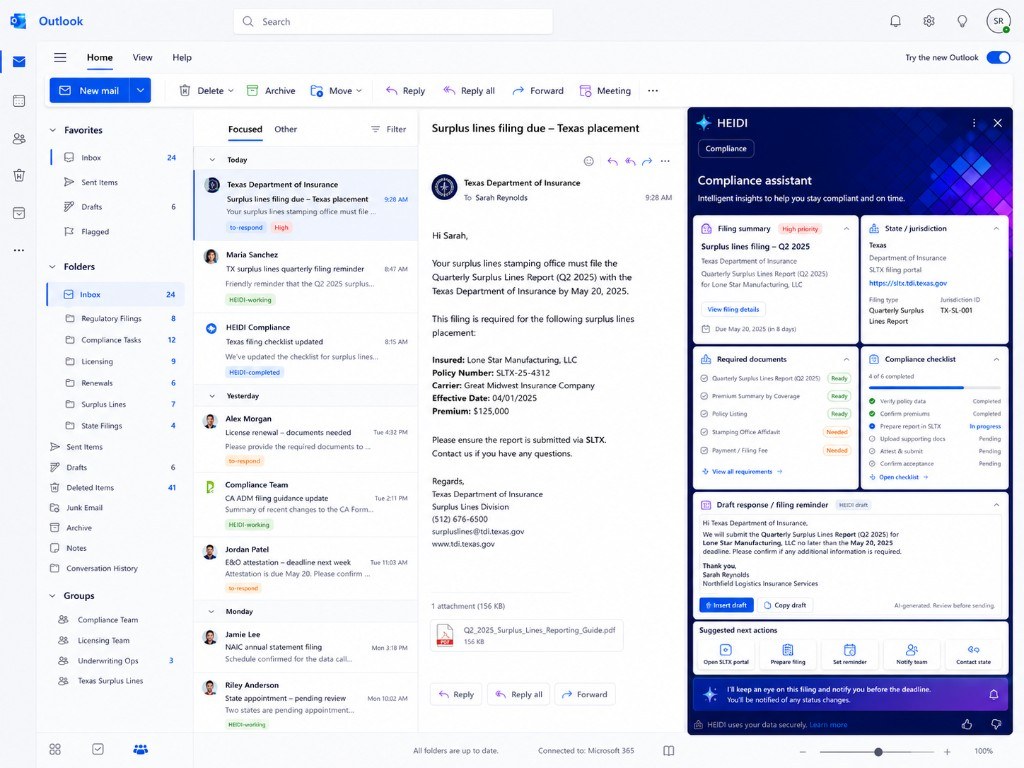Viewport: 1024px width, 768px height.
Task: Click zoom out minus button
Action: [x=803, y=752]
